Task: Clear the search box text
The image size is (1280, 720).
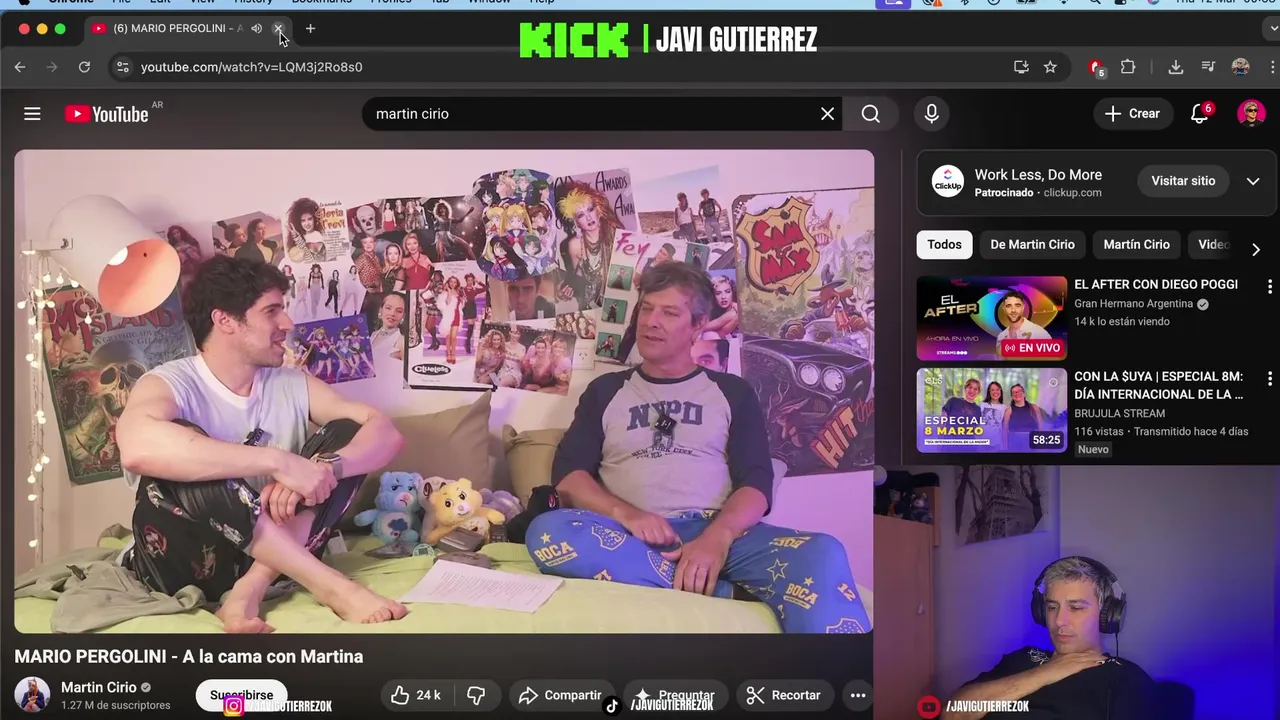Action: point(827,114)
